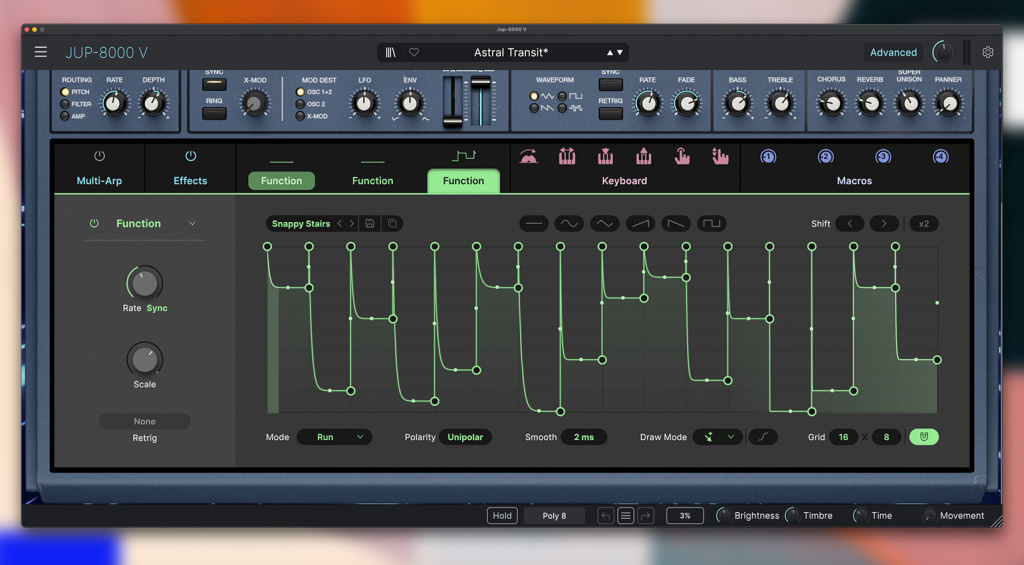The image size is (1024, 565).
Task: Open history list in bottom bar
Action: click(626, 516)
